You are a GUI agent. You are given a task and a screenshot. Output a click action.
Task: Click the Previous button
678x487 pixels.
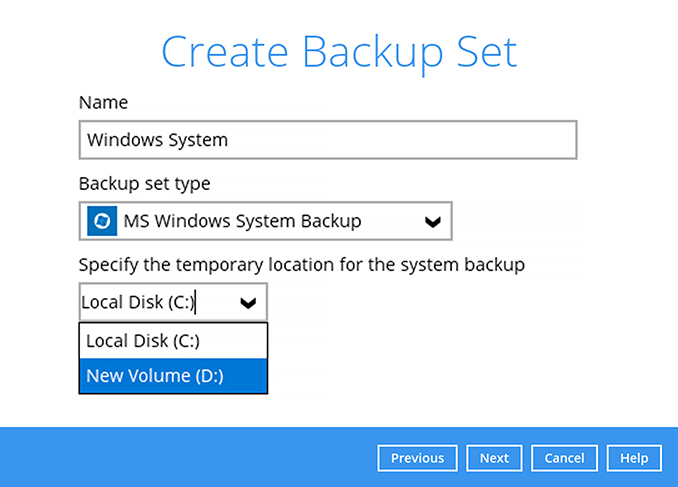(x=417, y=458)
